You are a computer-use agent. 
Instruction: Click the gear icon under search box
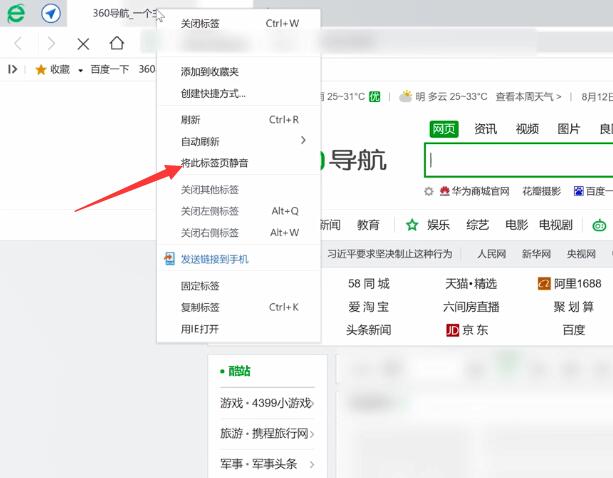coord(429,192)
